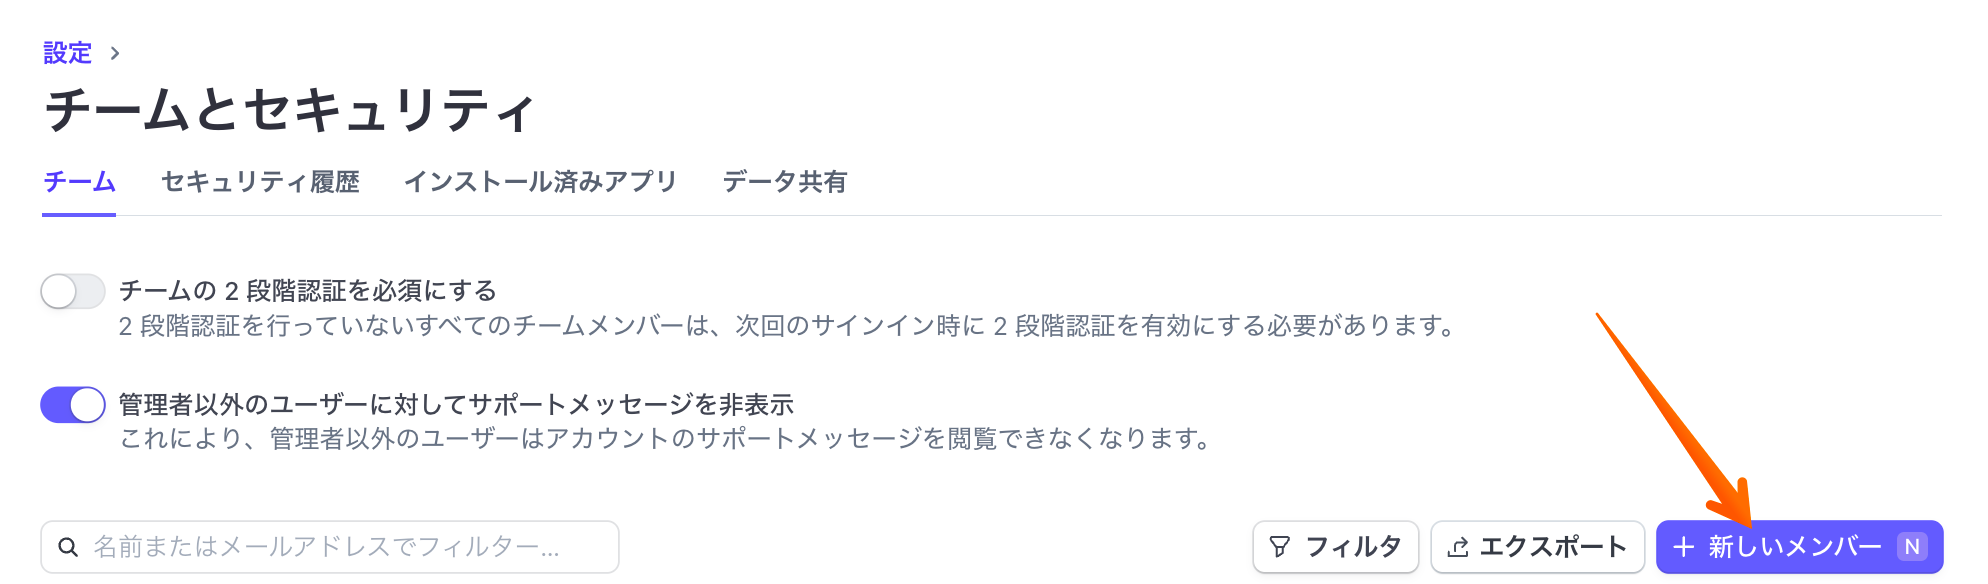The width and height of the screenshot is (1988, 584).
Task: Click the 設定 breadcrumb link
Action: click(67, 53)
